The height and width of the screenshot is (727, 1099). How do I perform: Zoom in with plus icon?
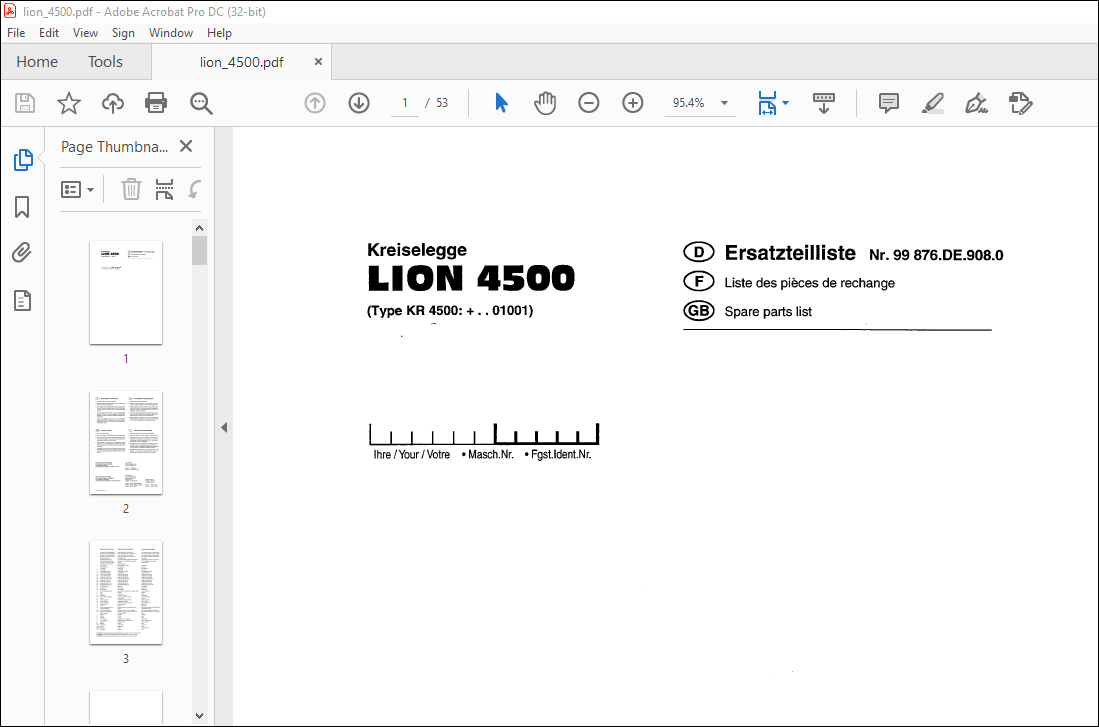click(x=633, y=103)
